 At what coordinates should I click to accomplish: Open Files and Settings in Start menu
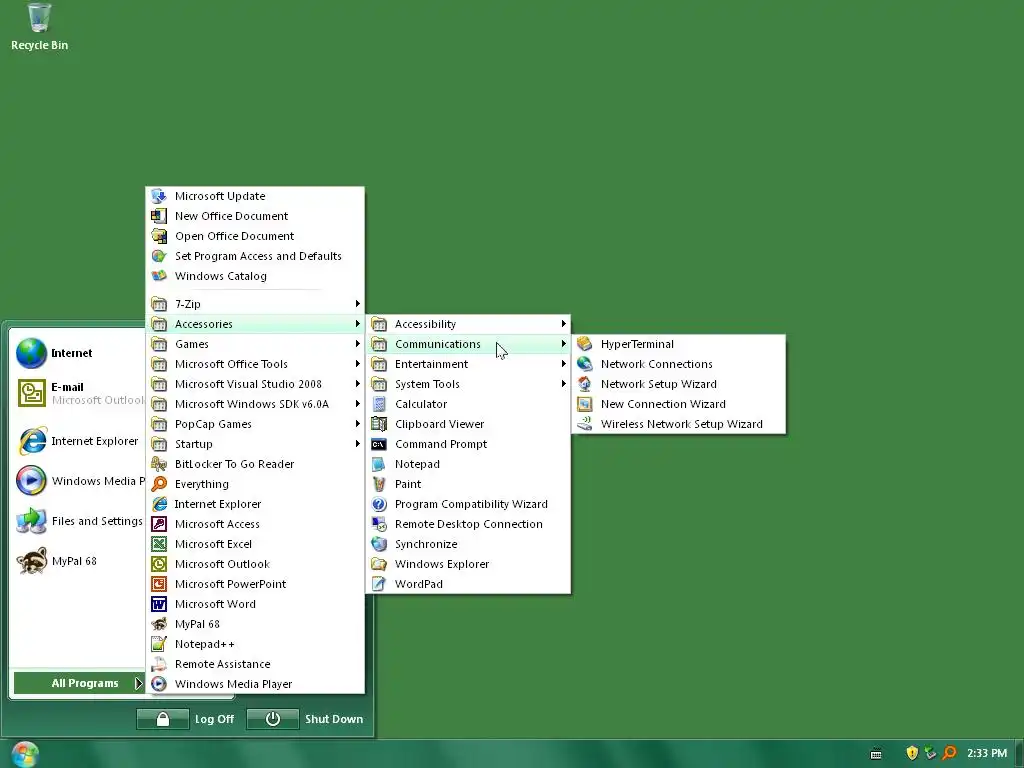(78, 520)
